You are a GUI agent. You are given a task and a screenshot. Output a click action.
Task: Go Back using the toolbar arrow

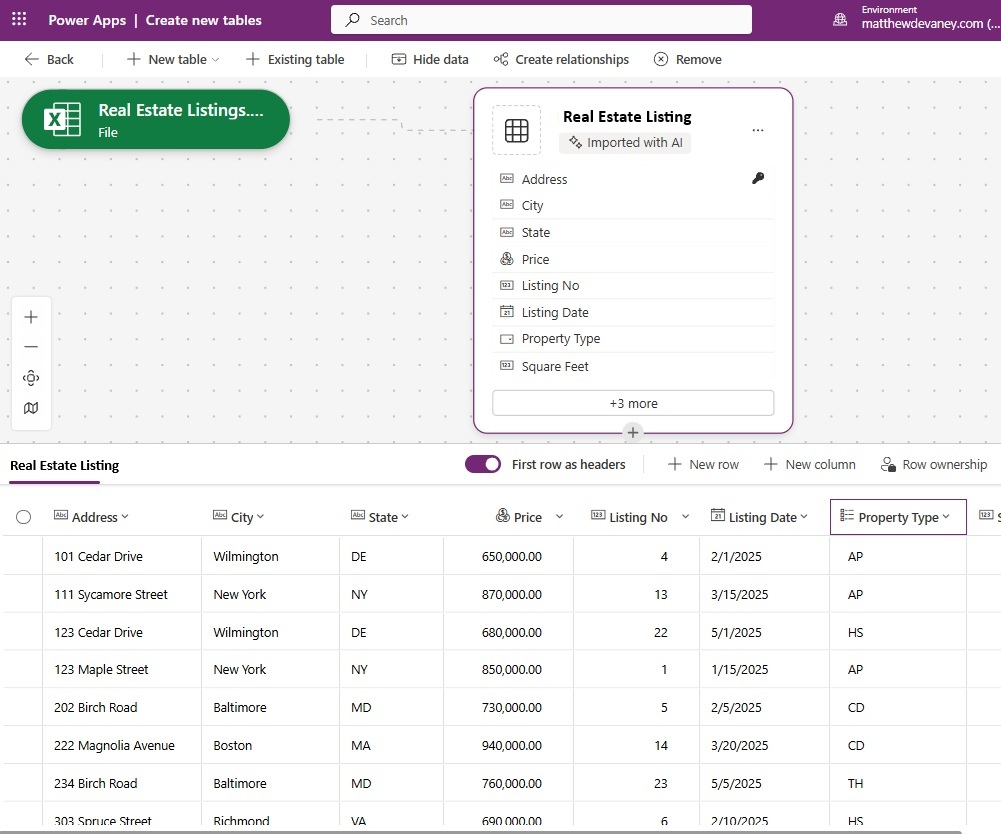(49, 59)
